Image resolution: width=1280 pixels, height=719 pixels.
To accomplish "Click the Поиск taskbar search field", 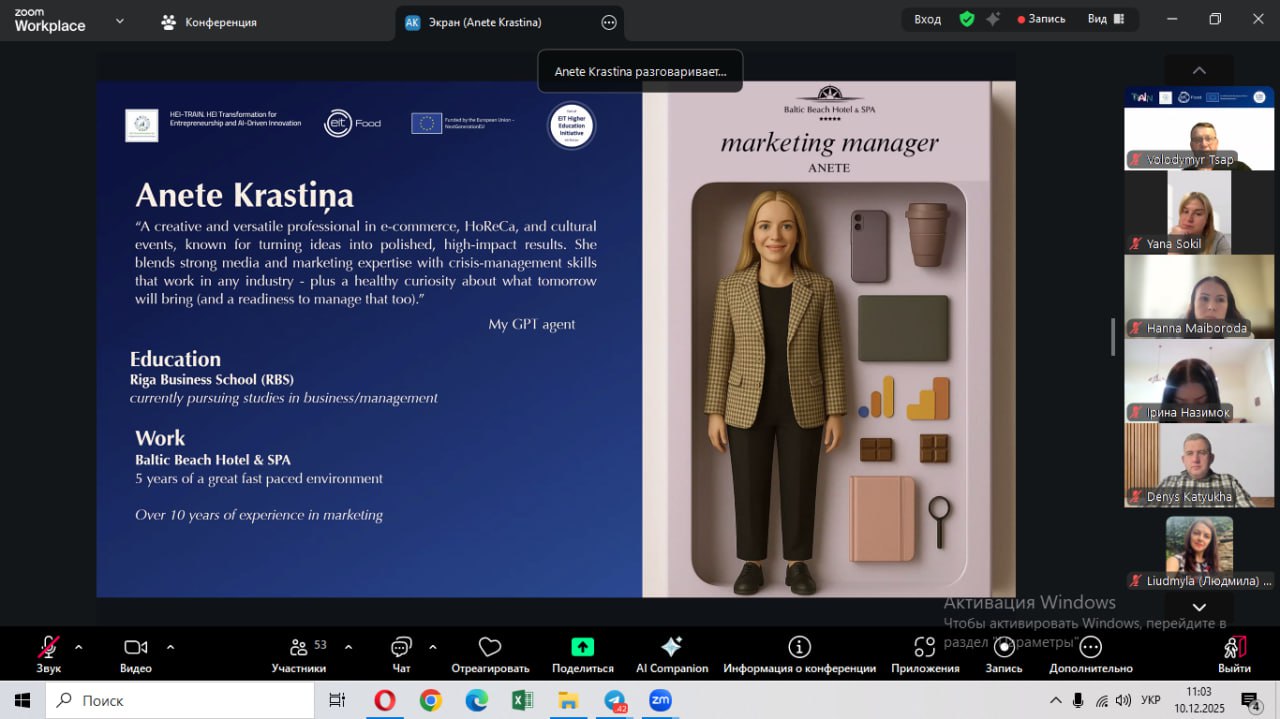I will coord(180,700).
